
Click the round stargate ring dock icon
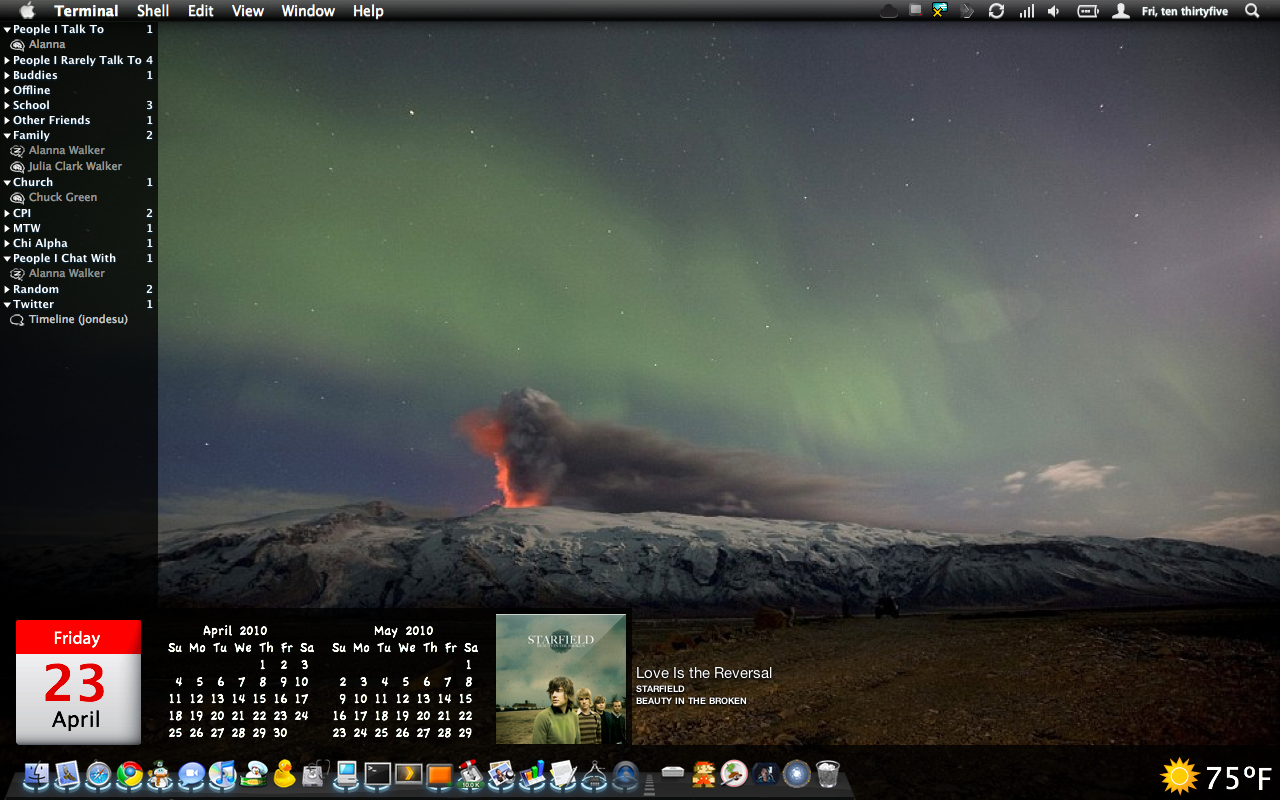(796, 774)
